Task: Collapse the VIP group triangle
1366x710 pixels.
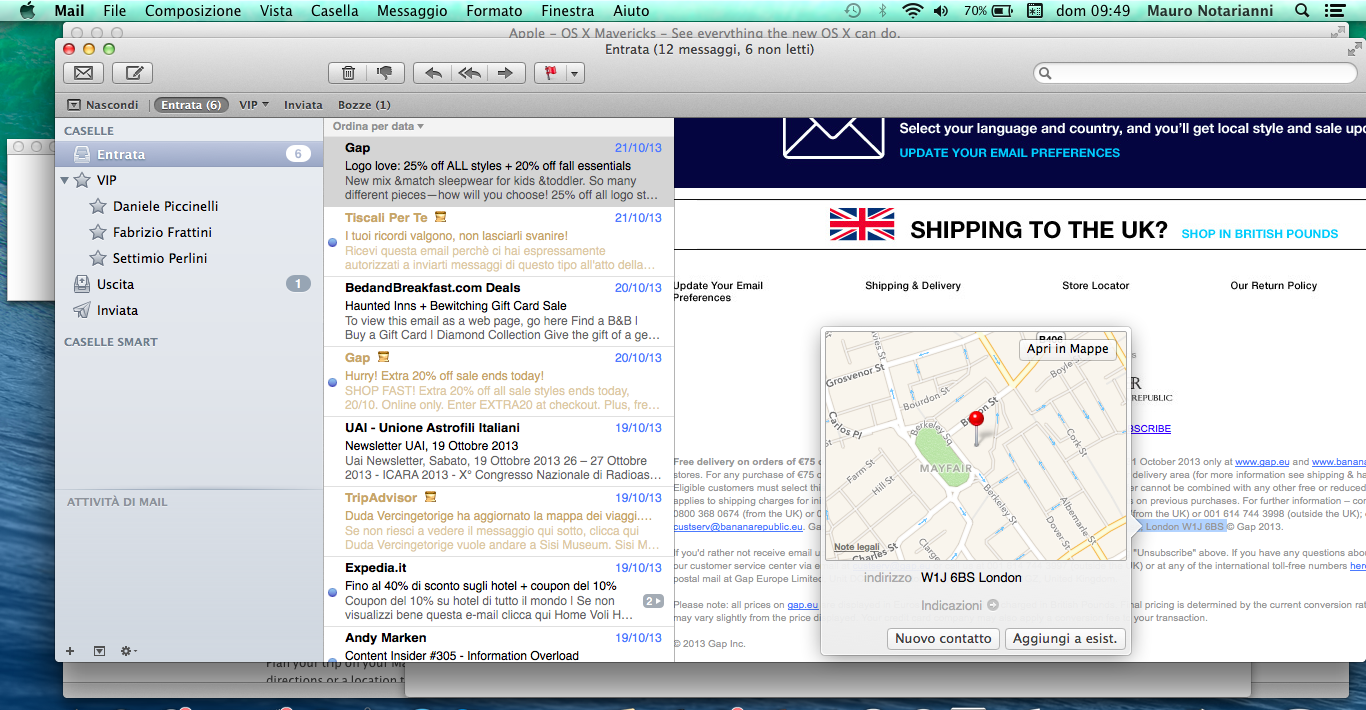Action: 65,181
